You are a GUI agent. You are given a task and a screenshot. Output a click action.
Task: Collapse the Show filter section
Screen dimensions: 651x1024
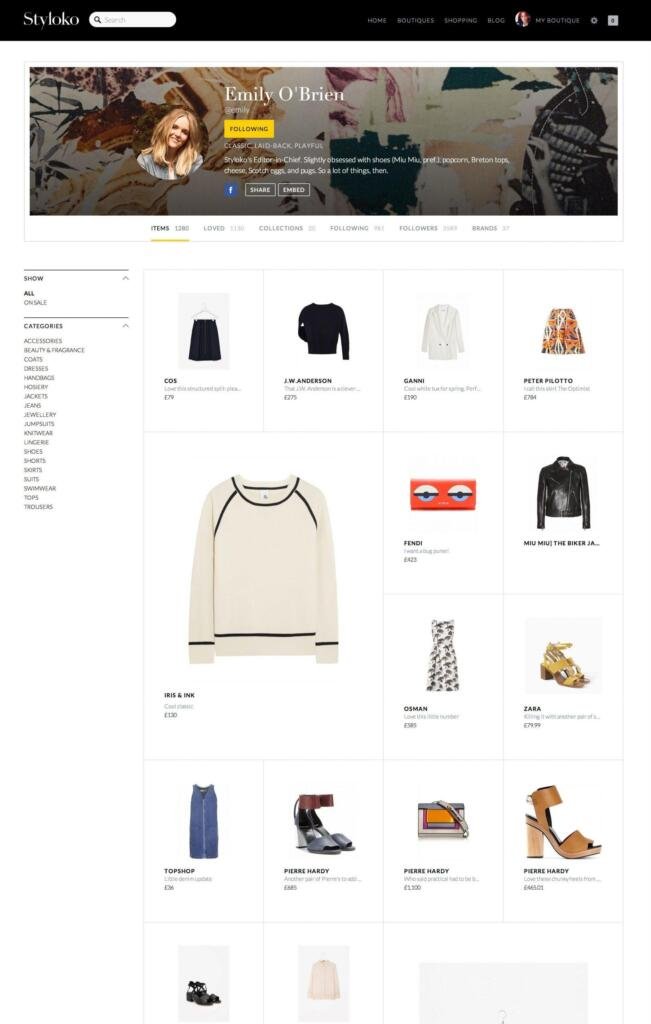click(125, 278)
